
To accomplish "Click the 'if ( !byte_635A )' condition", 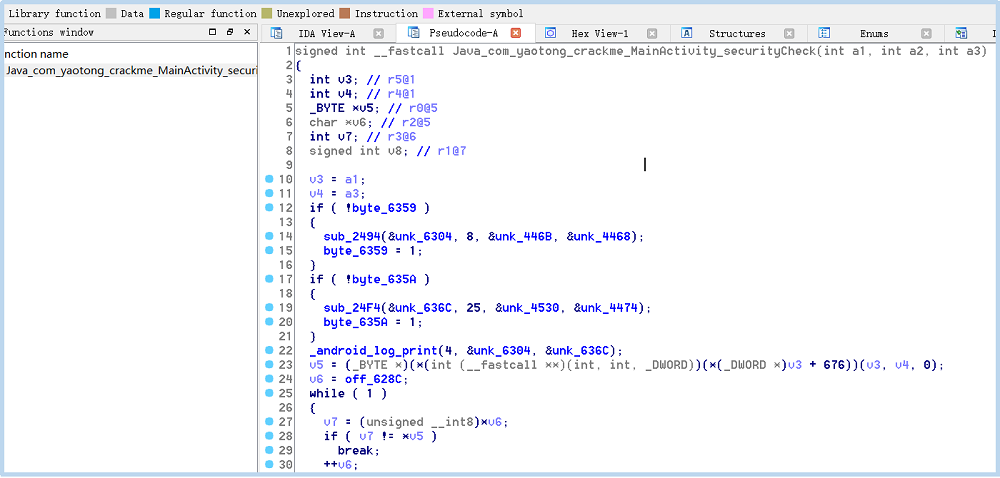I will pos(370,279).
